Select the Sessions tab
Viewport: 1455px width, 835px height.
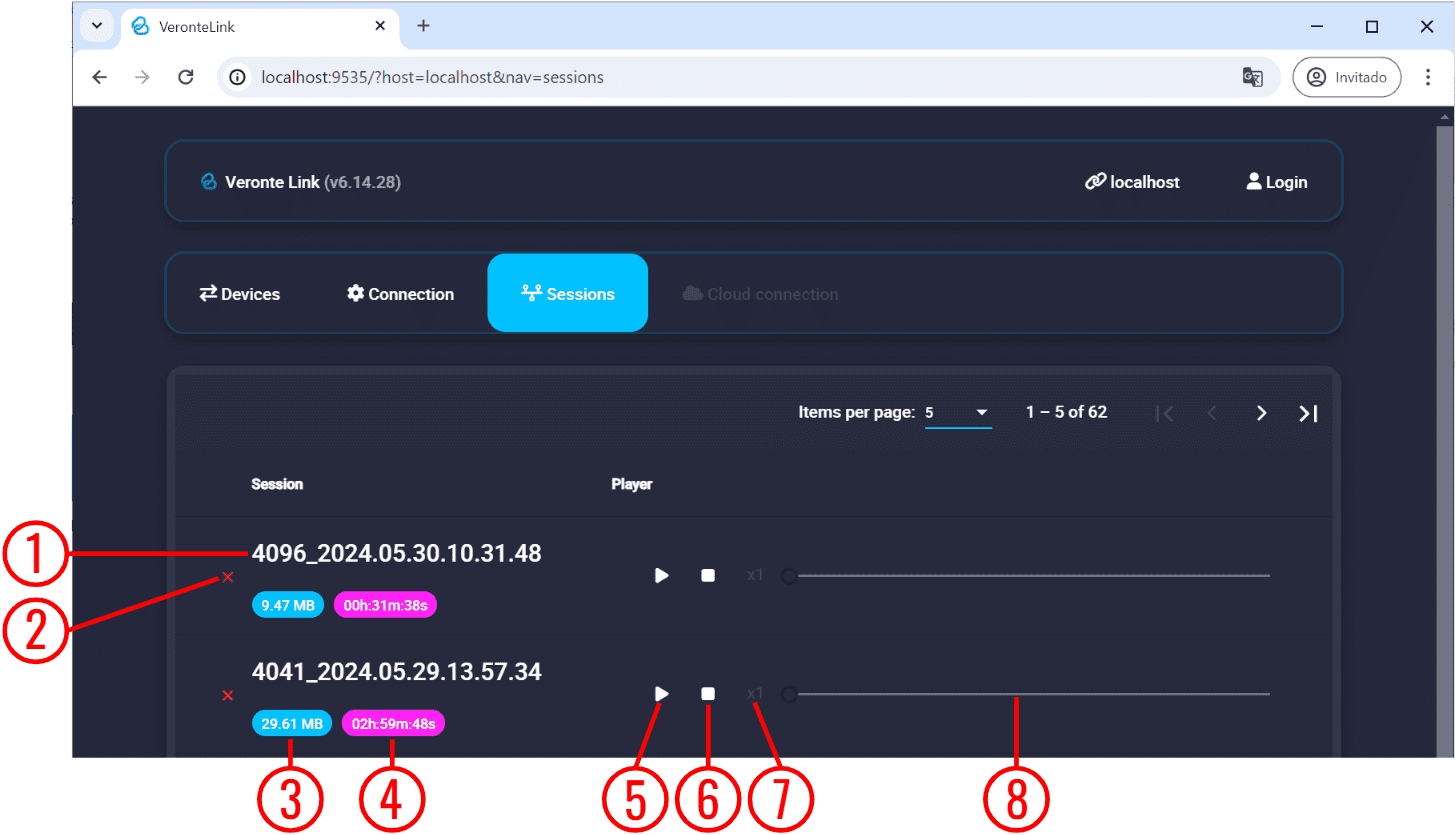[568, 294]
